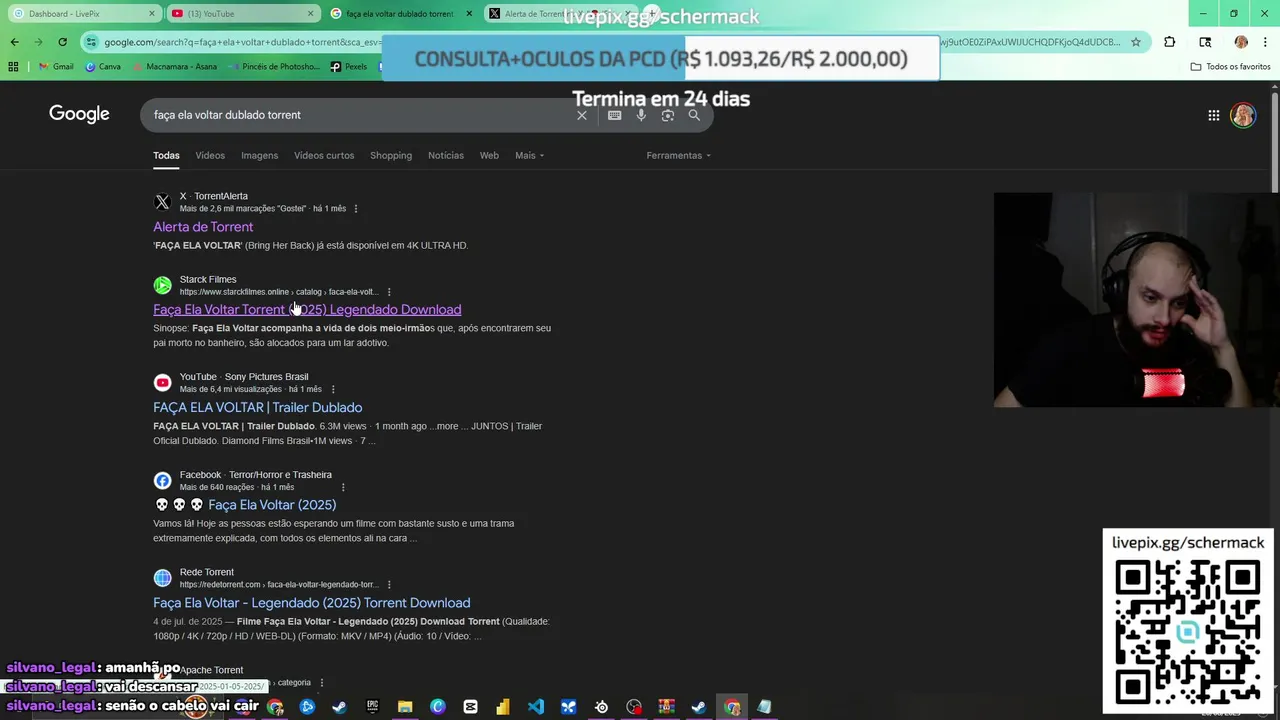Click the Pexels bookmark
1280x720 pixels.
coord(349,66)
